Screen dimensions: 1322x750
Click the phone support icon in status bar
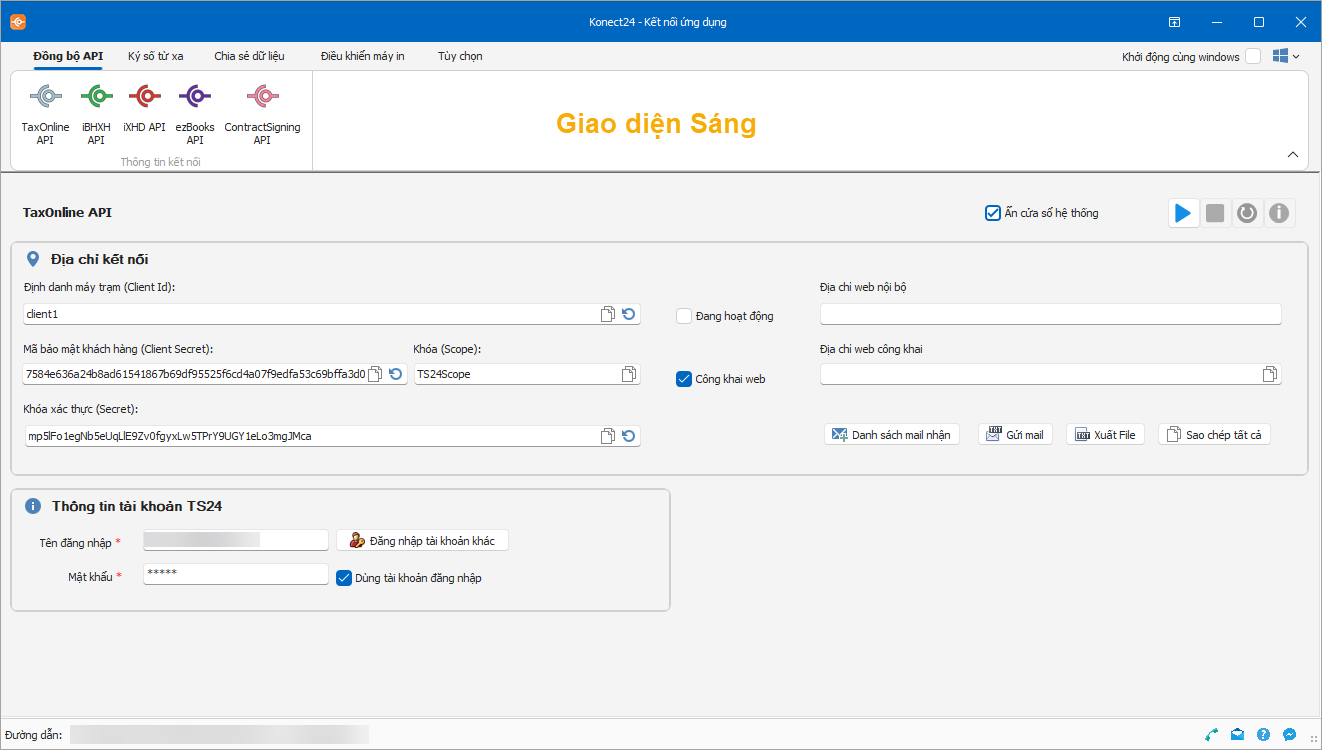[x=1212, y=734]
